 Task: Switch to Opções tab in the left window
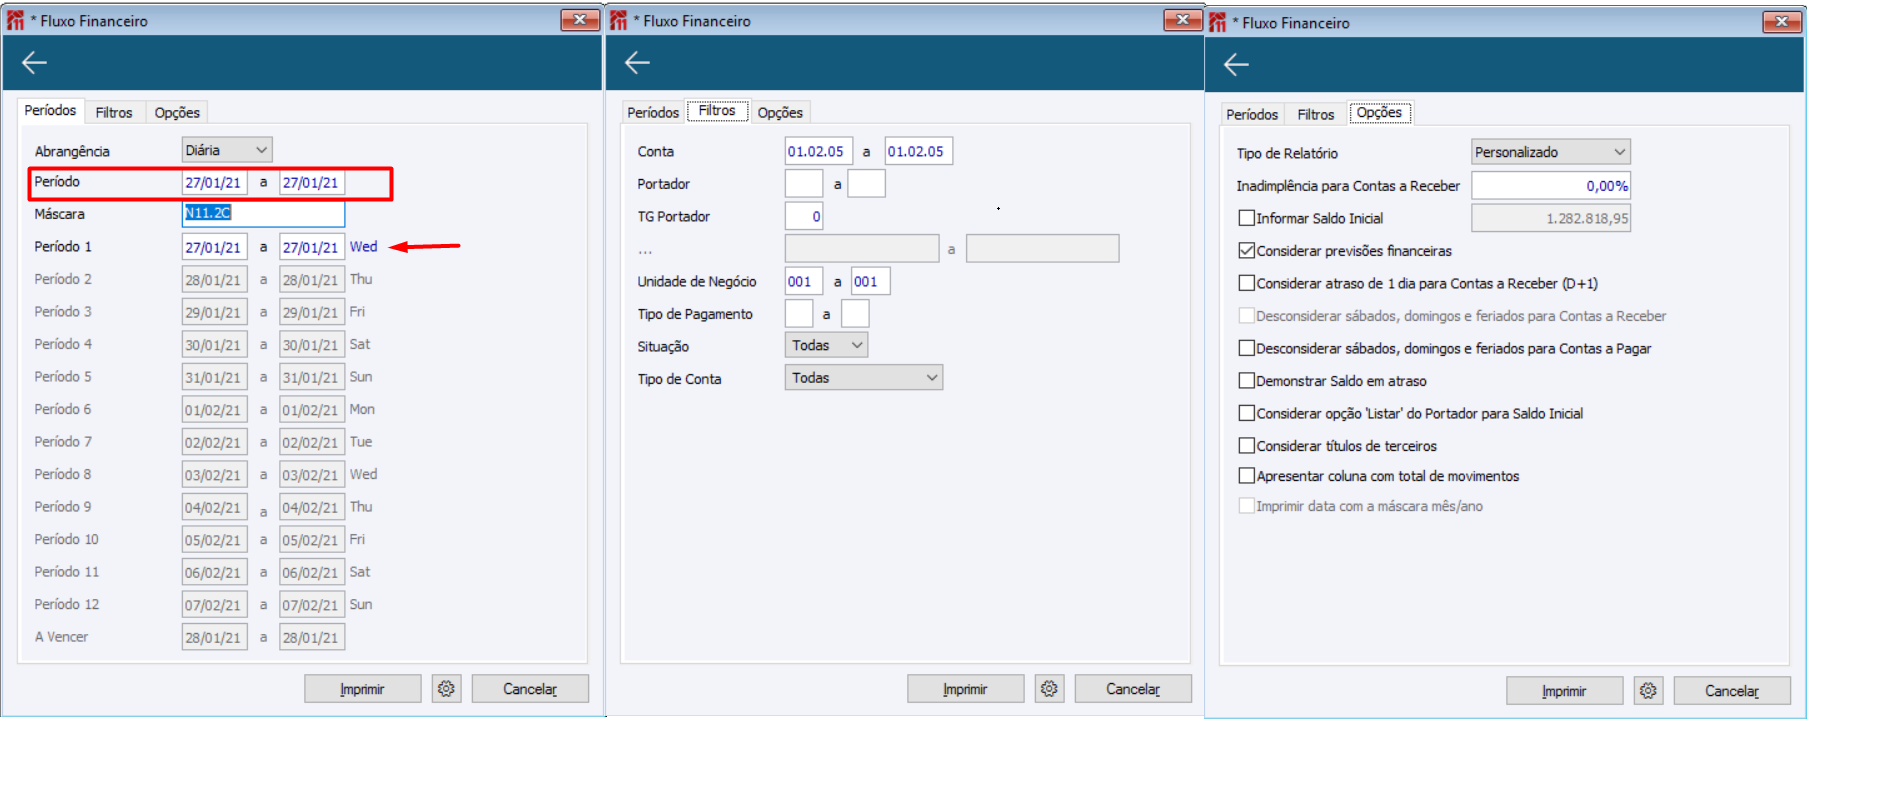[177, 113]
